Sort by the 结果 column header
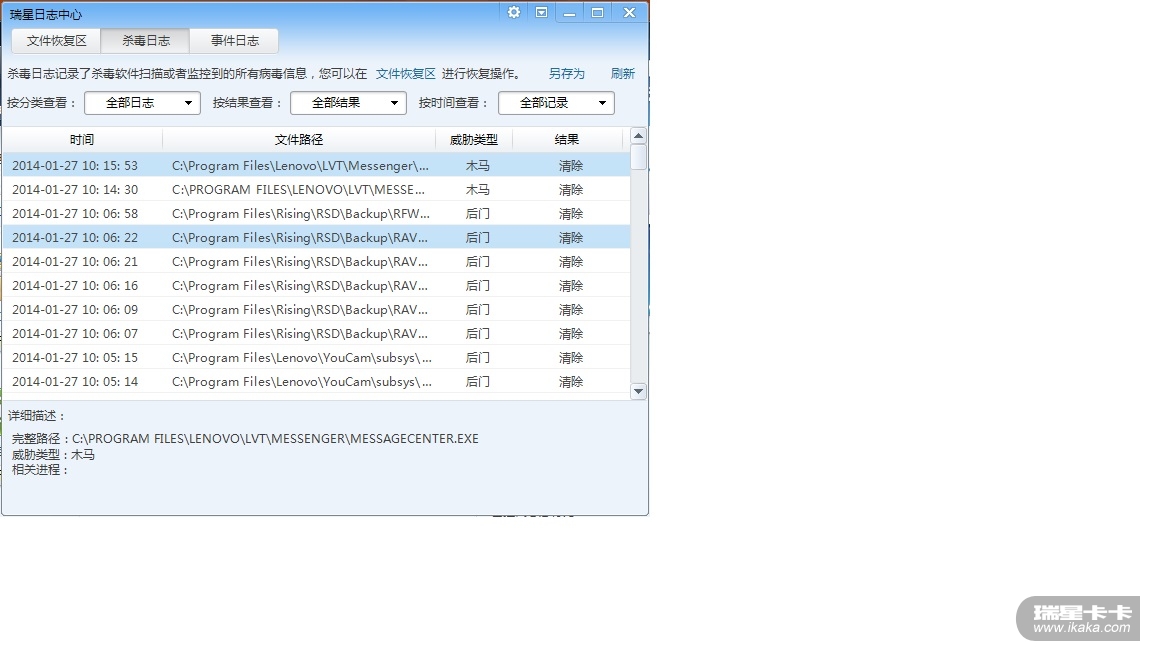This screenshot has width=1152, height=648. [566, 140]
